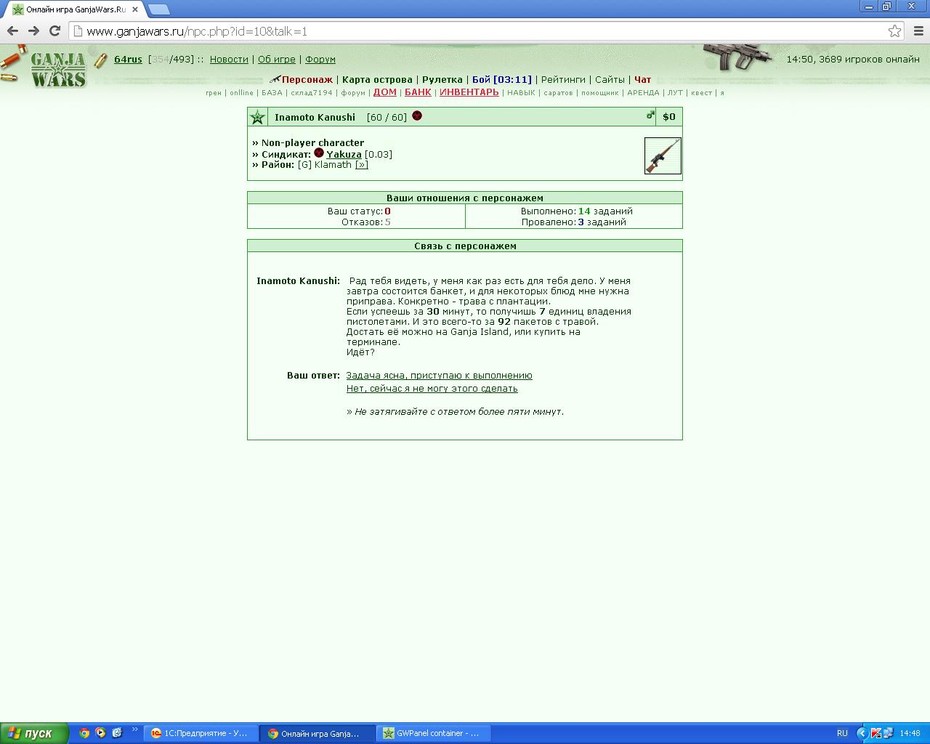The image size is (930, 744).
Task: Click the АРЕНДА shortcut link
Action: [x=643, y=93]
